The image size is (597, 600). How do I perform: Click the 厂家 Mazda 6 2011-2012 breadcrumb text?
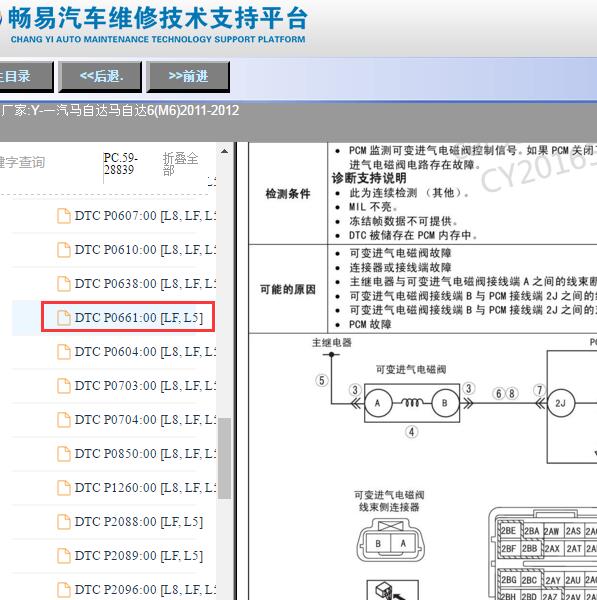coord(120,111)
